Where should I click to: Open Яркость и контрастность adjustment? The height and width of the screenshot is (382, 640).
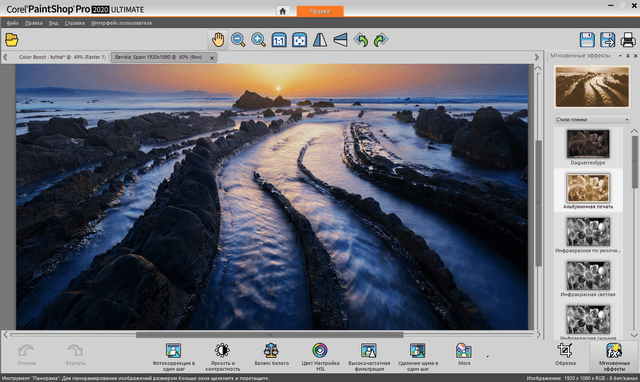pyautogui.click(x=222, y=356)
